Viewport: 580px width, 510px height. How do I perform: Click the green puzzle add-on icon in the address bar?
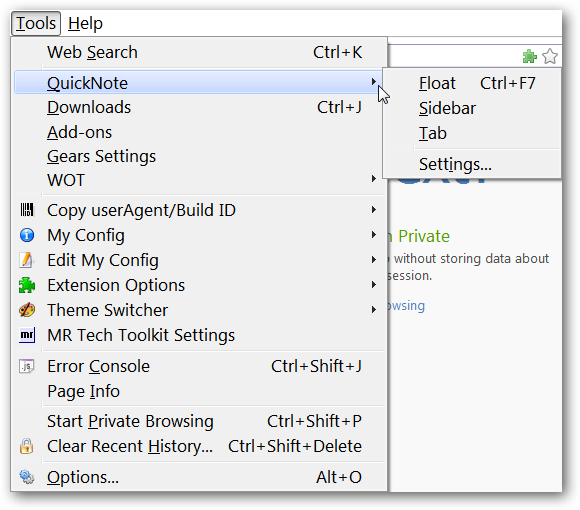[530, 56]
